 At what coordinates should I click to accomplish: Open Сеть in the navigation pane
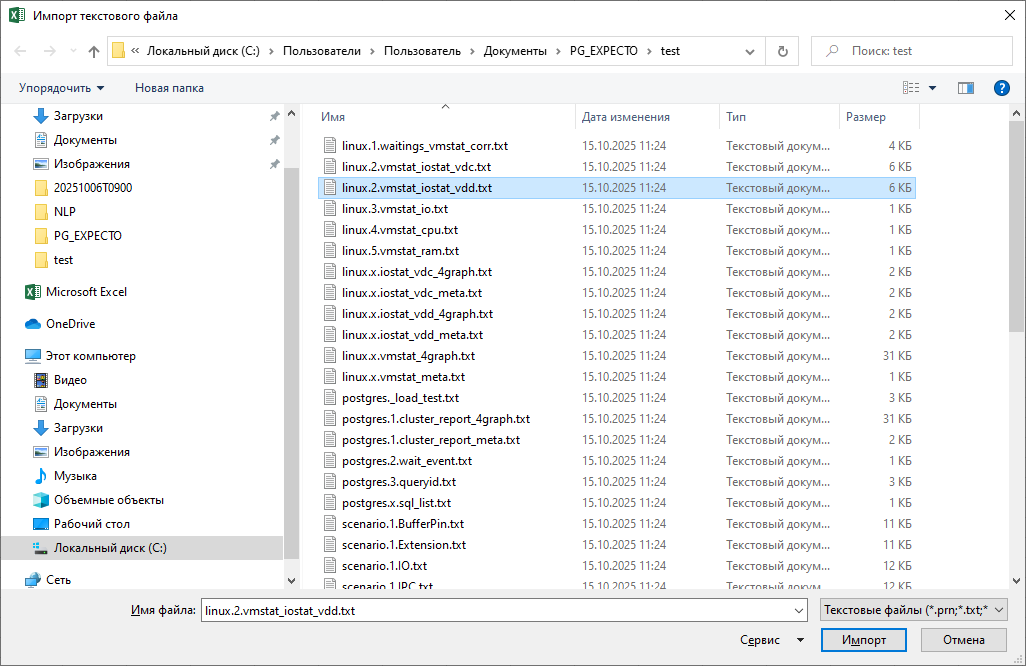click(x=58, y=580)
